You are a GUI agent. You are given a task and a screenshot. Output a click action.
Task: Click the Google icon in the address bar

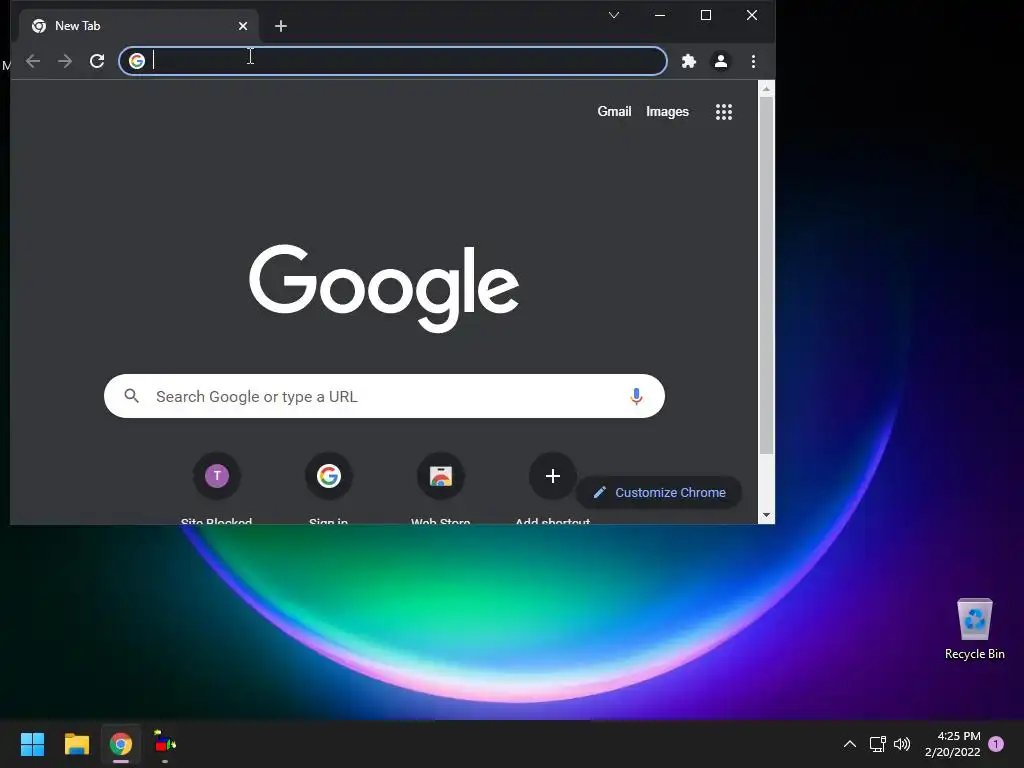pyautogui.click(x=136, y=61)
